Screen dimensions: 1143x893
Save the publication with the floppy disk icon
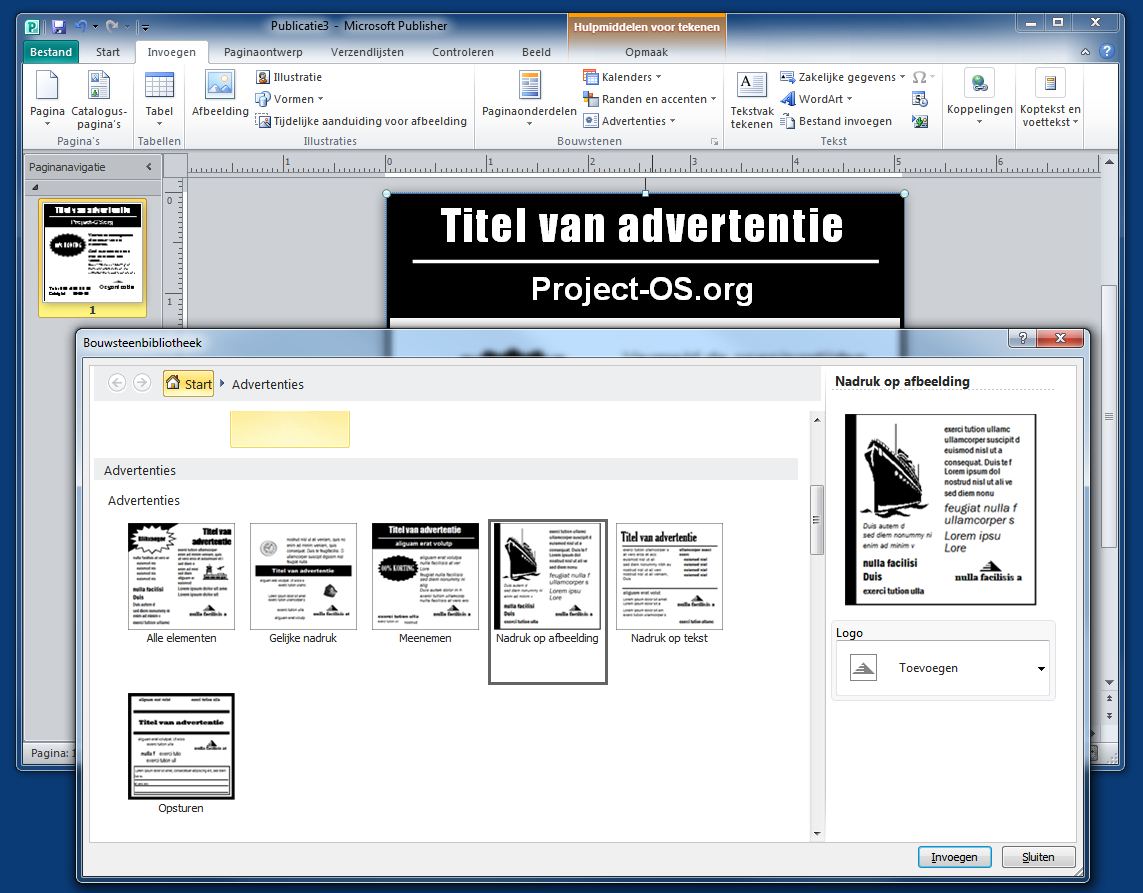(x=58, y=27)
